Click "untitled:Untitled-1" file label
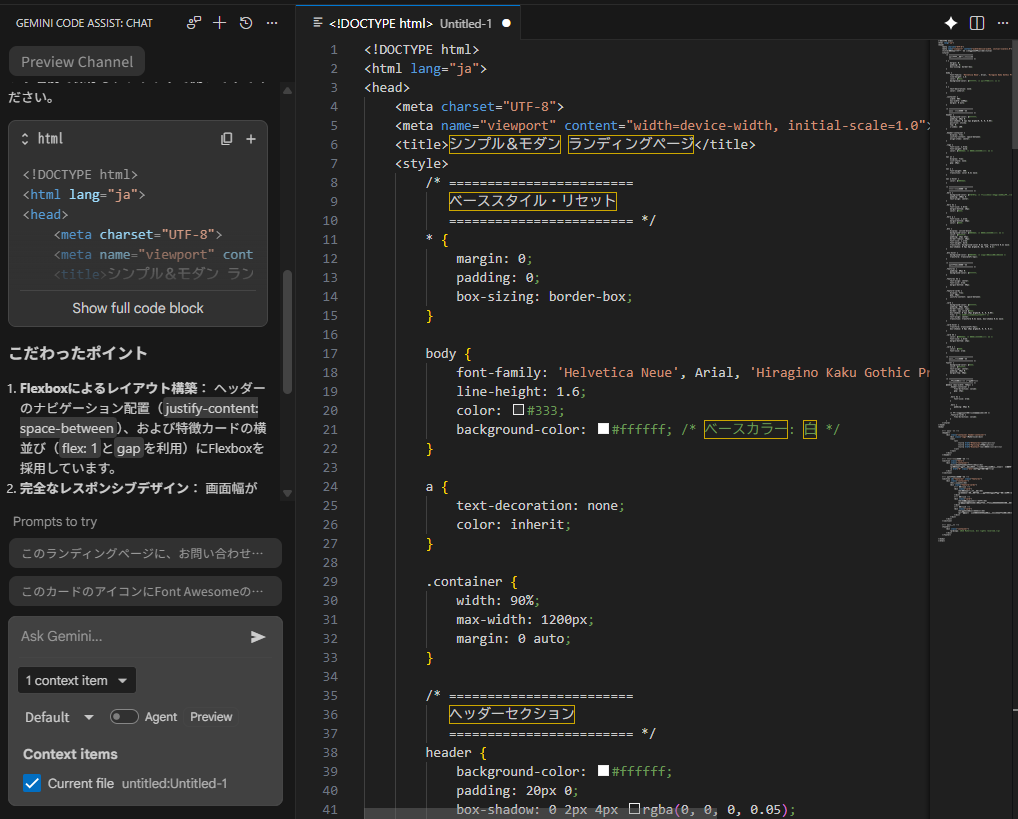The image size is (1018, 819). click(x=175, y=783)
